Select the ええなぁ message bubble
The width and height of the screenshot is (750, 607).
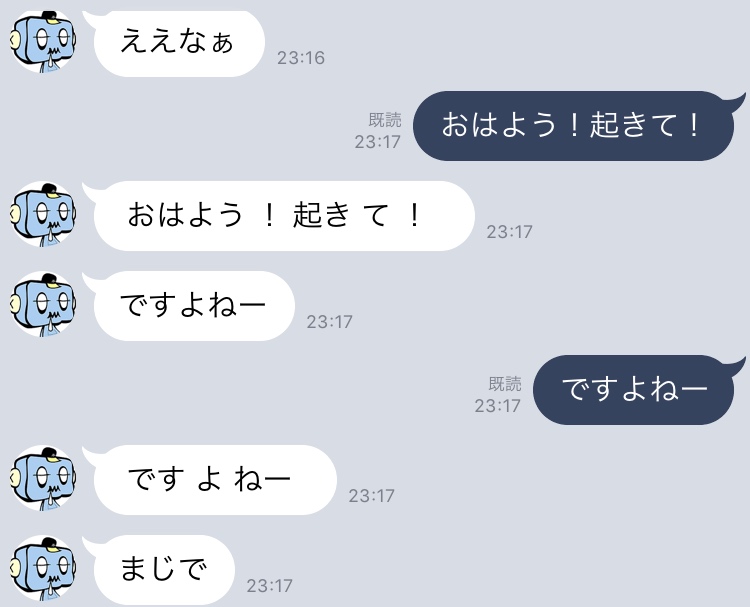(x=179, y=42)
